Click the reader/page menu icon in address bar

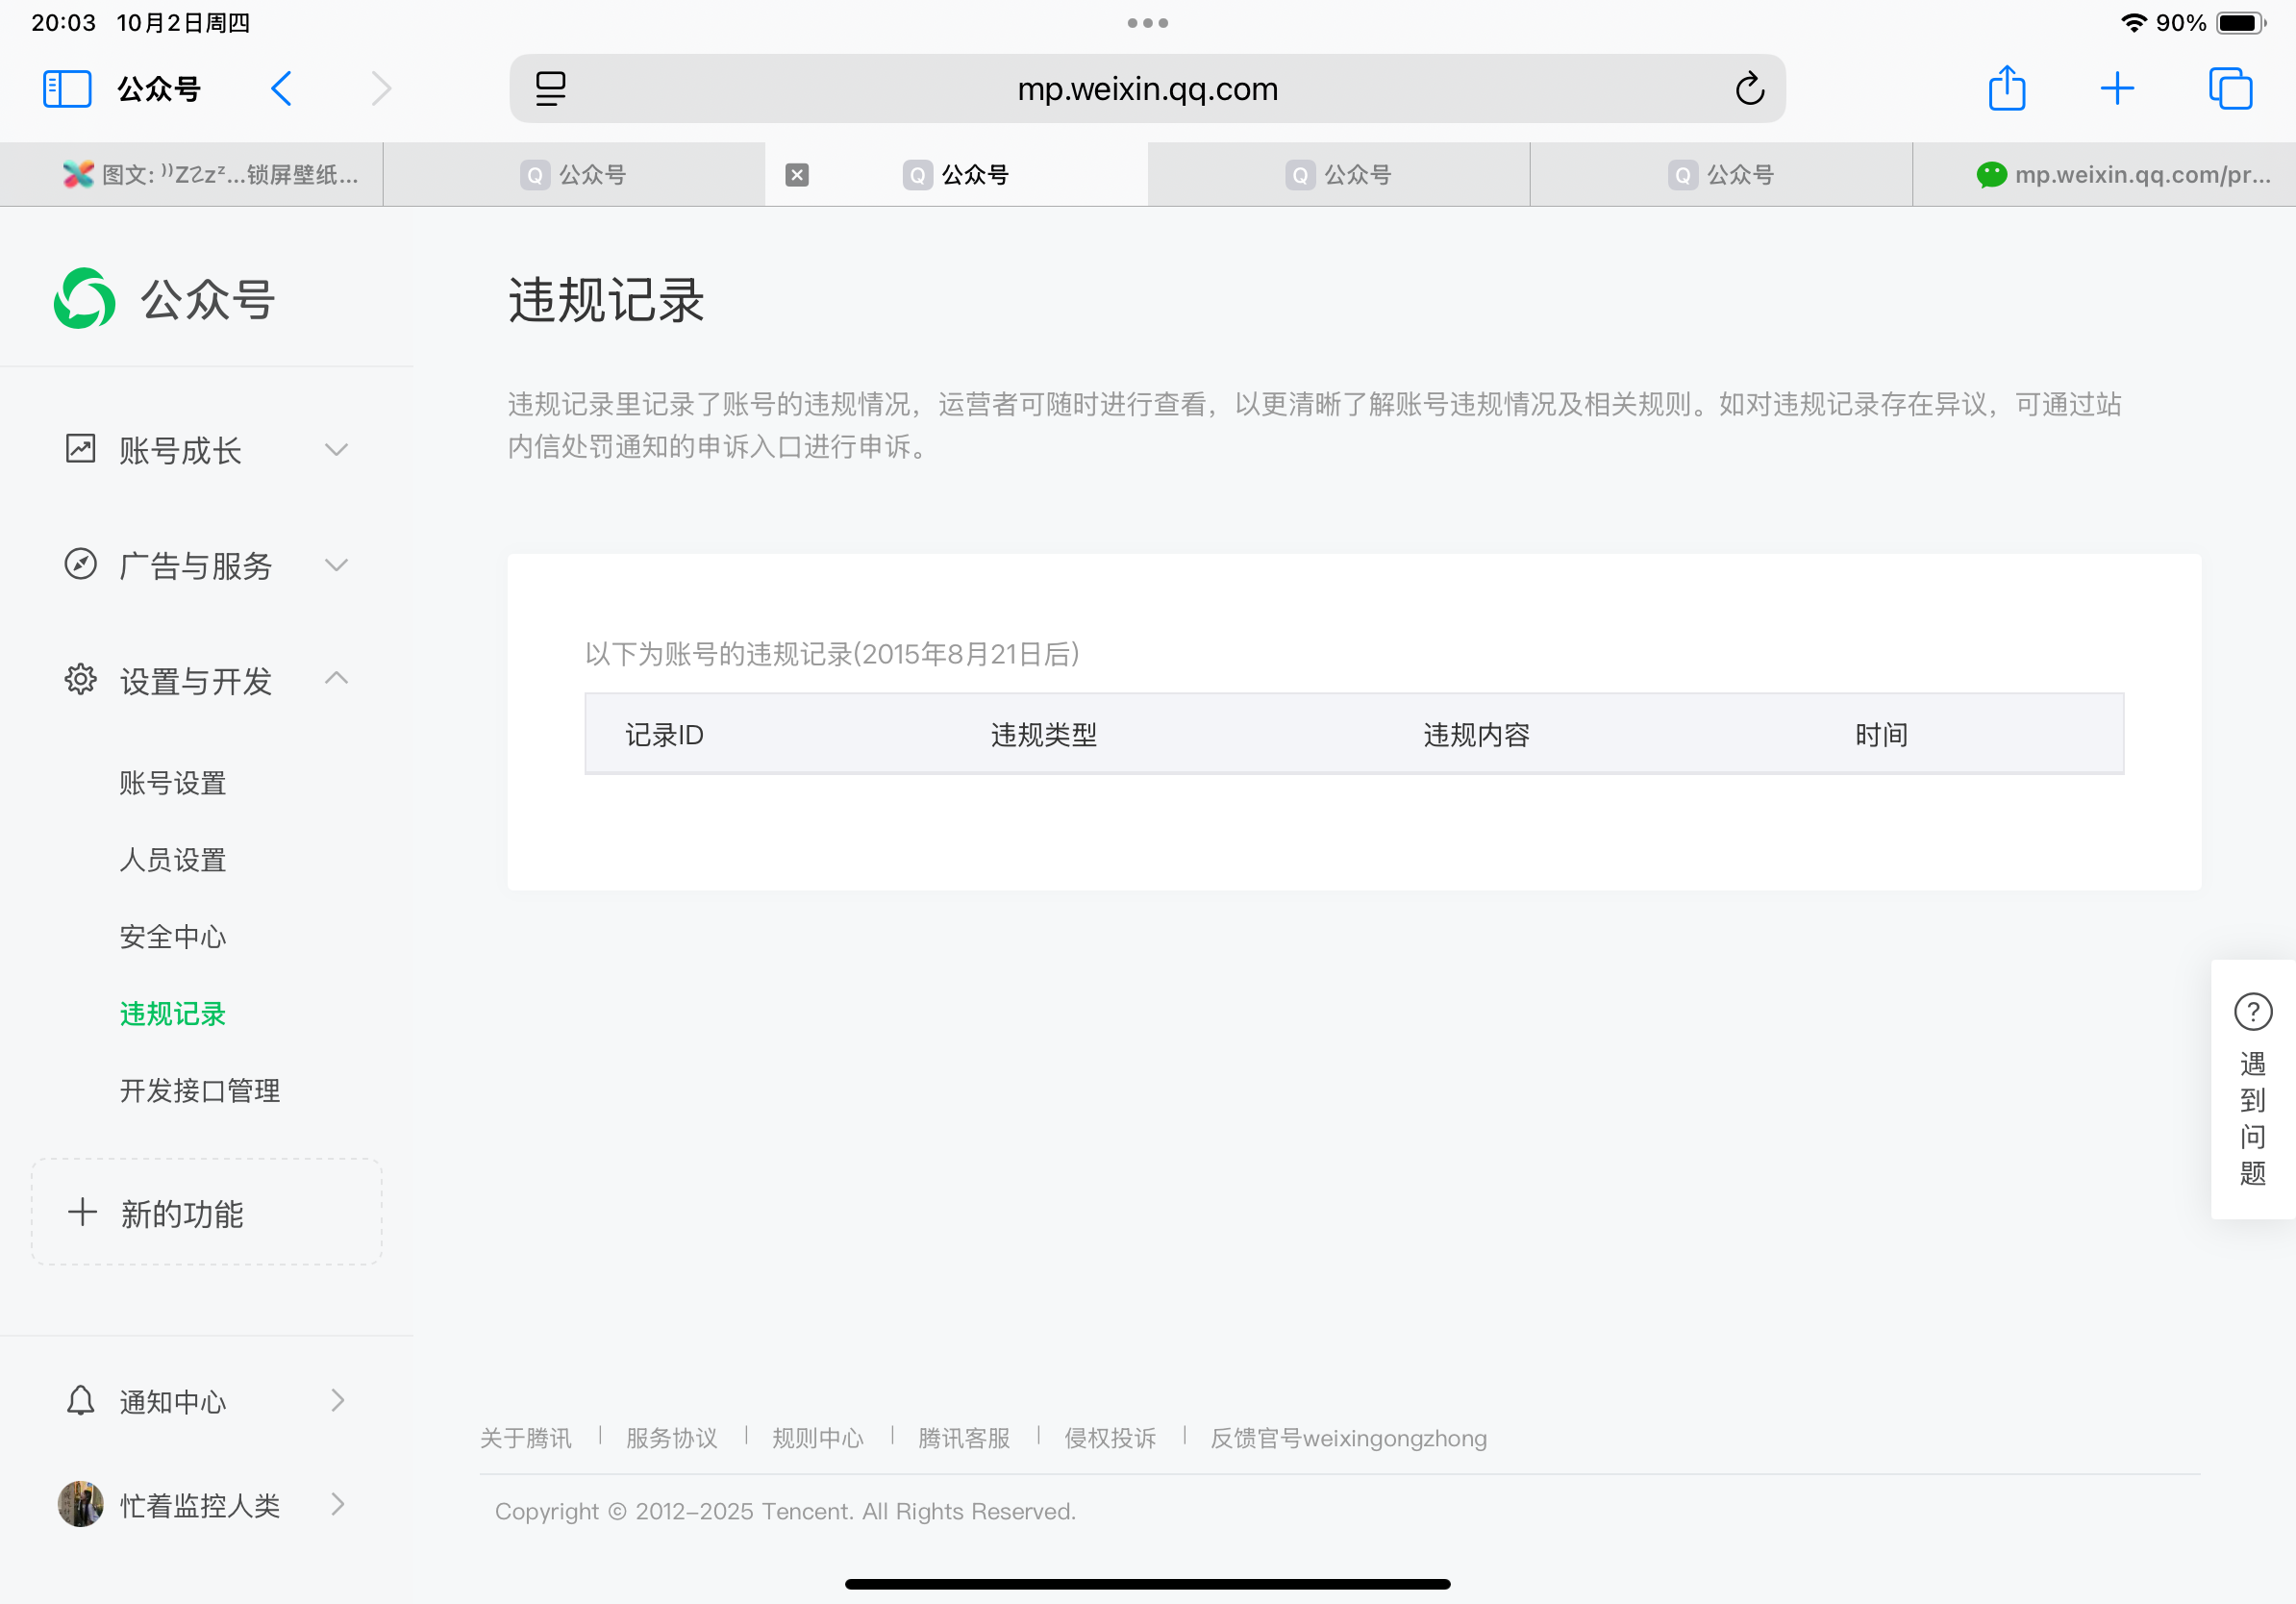click(x=550, y=89)
